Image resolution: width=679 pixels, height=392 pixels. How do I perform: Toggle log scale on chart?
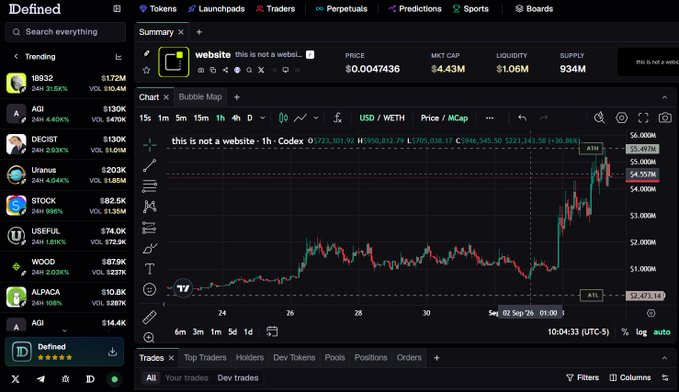tap(641, 332)
